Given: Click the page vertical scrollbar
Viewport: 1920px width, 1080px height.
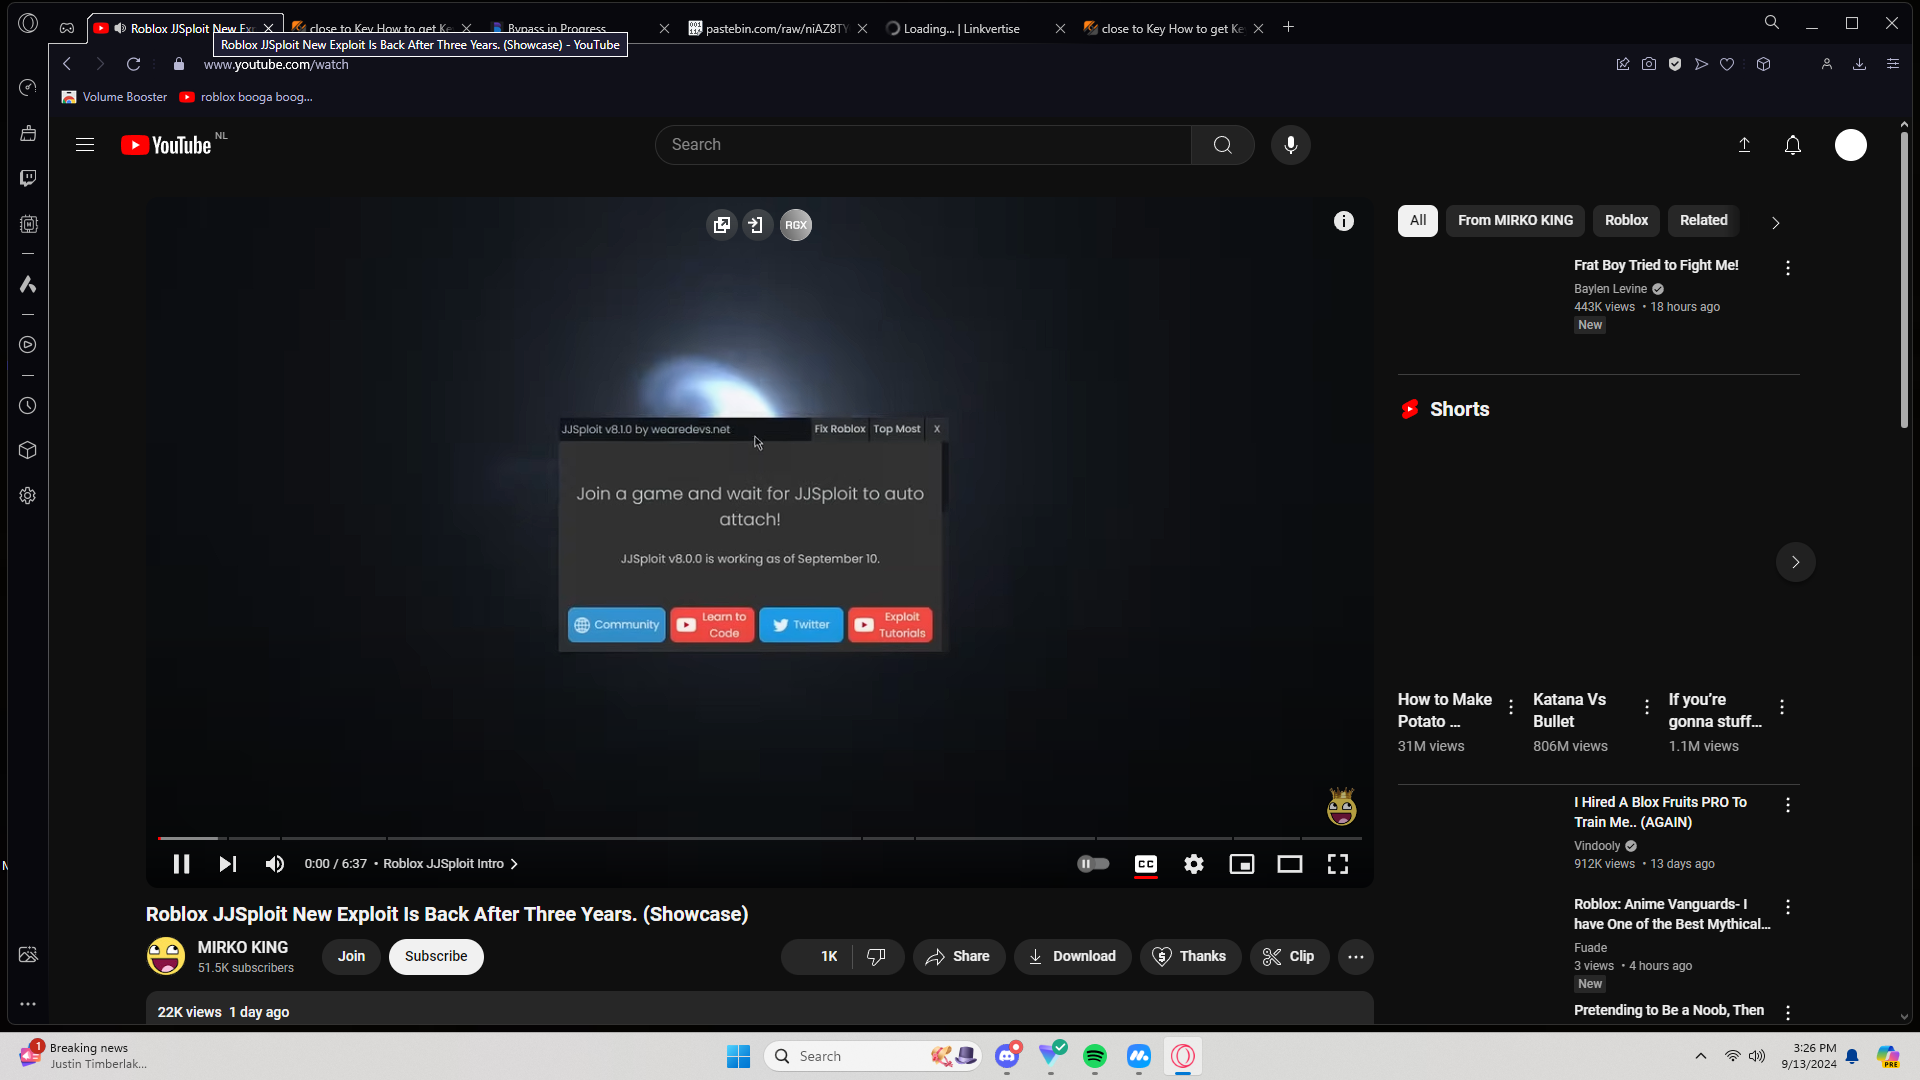Looking at the screenshot, I should (x=1904, y=280).
